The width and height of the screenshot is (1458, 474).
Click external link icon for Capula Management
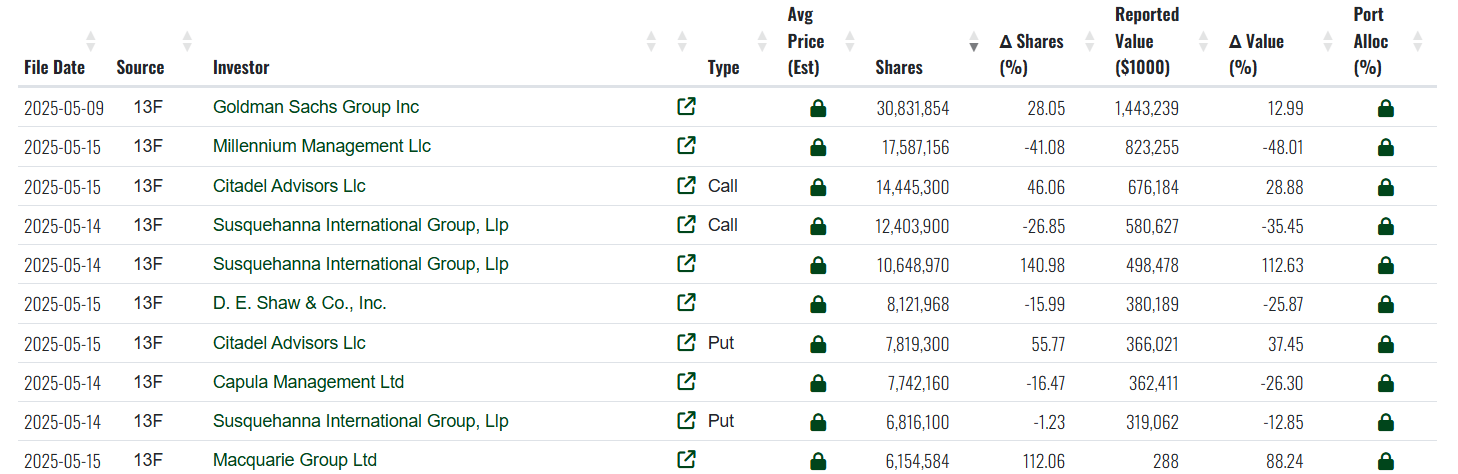(x=686, y=382)
